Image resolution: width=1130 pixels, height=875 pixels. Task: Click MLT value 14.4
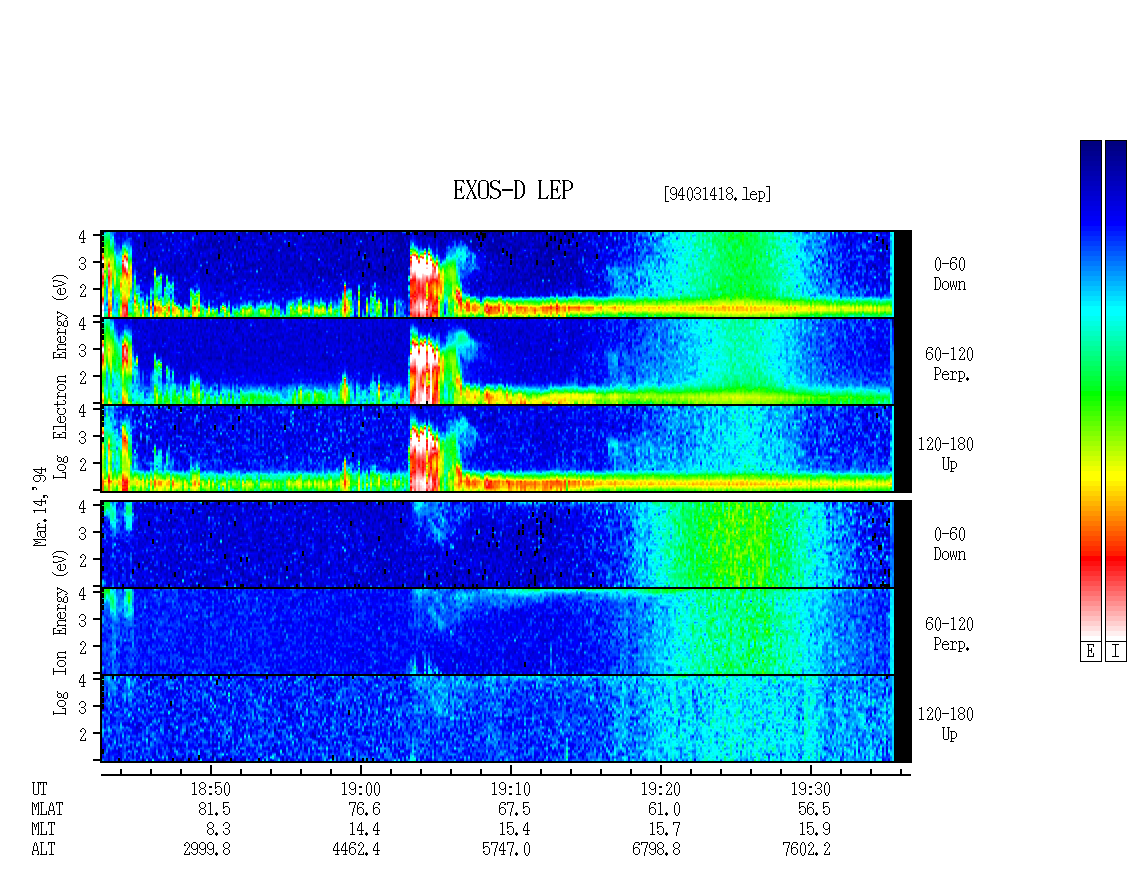coord(364,830)
